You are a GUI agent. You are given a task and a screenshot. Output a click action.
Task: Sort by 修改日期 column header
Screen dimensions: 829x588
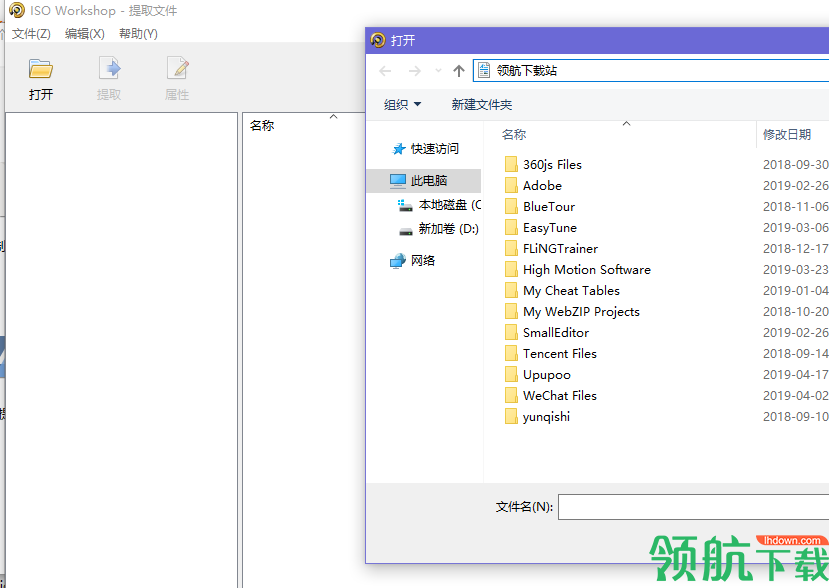[787, 135]
